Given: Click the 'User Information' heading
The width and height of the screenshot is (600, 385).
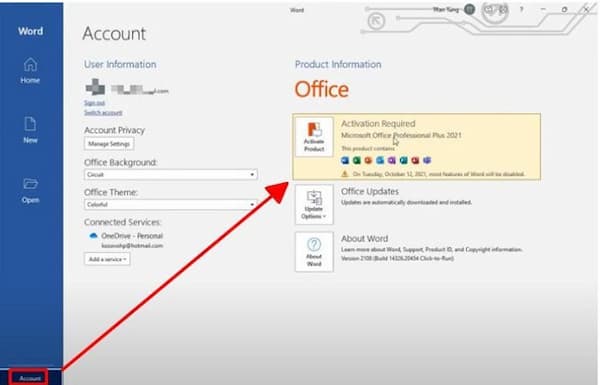Looking at the screenshot, I should [x=120, y=64].
